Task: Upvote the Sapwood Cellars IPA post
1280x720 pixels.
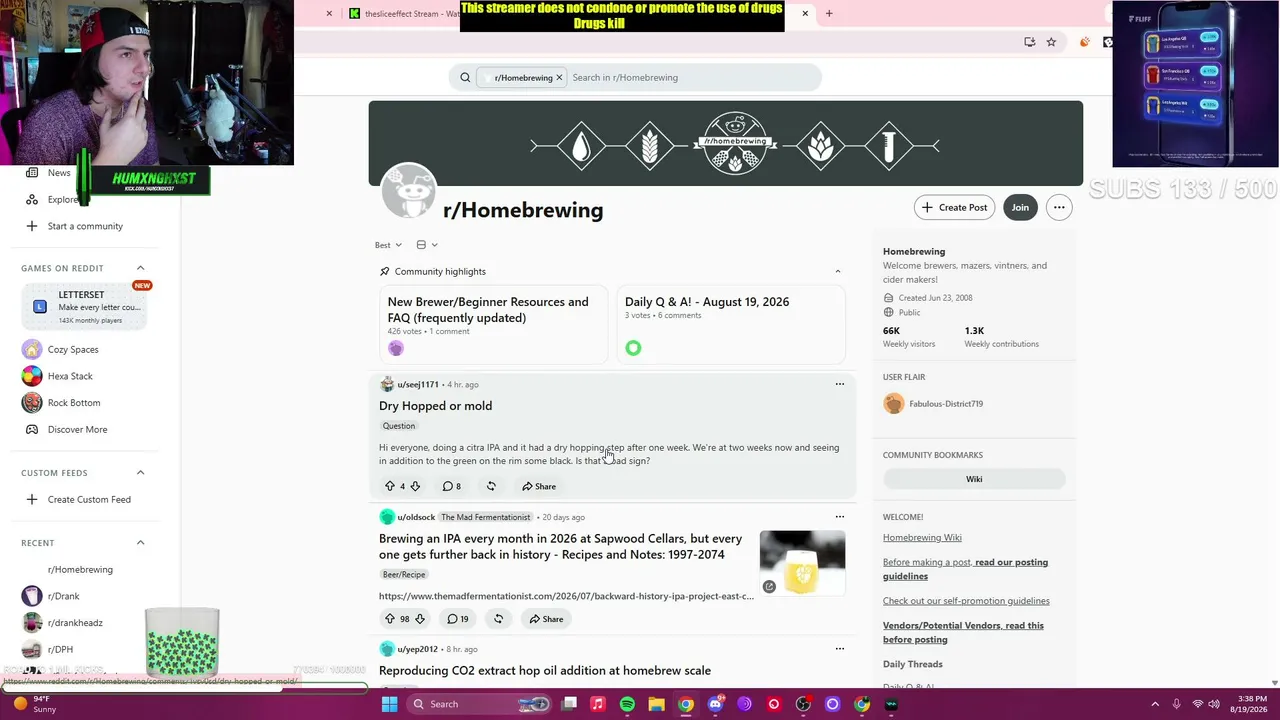Action: point(390,619)
